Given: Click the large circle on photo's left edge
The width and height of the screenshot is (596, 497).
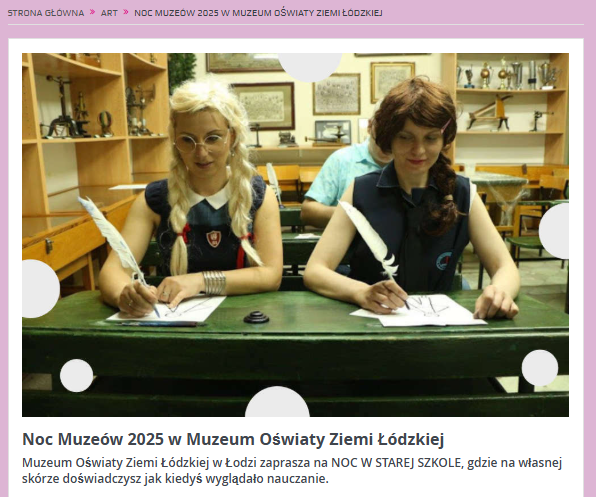Looking at the screenshot, I should coord(40,289).
